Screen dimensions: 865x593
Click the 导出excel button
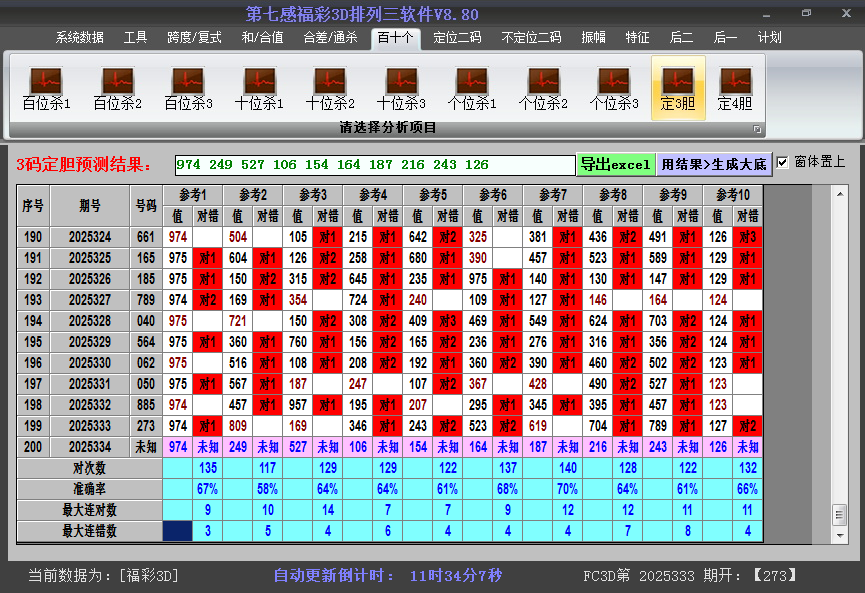(x=620, y=162)
